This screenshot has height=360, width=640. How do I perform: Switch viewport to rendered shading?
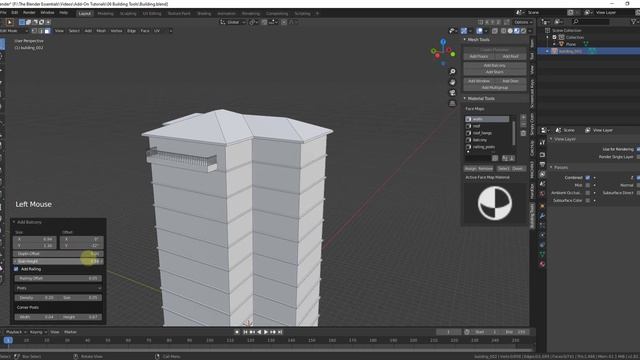[523, 31]
